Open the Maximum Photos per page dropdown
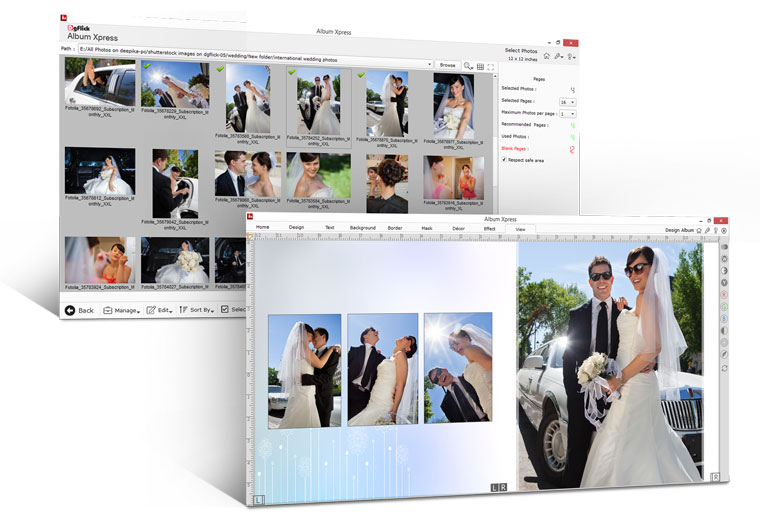Image resolution: width=760 pixels, height=520 pixels. [x=568, y=114]
